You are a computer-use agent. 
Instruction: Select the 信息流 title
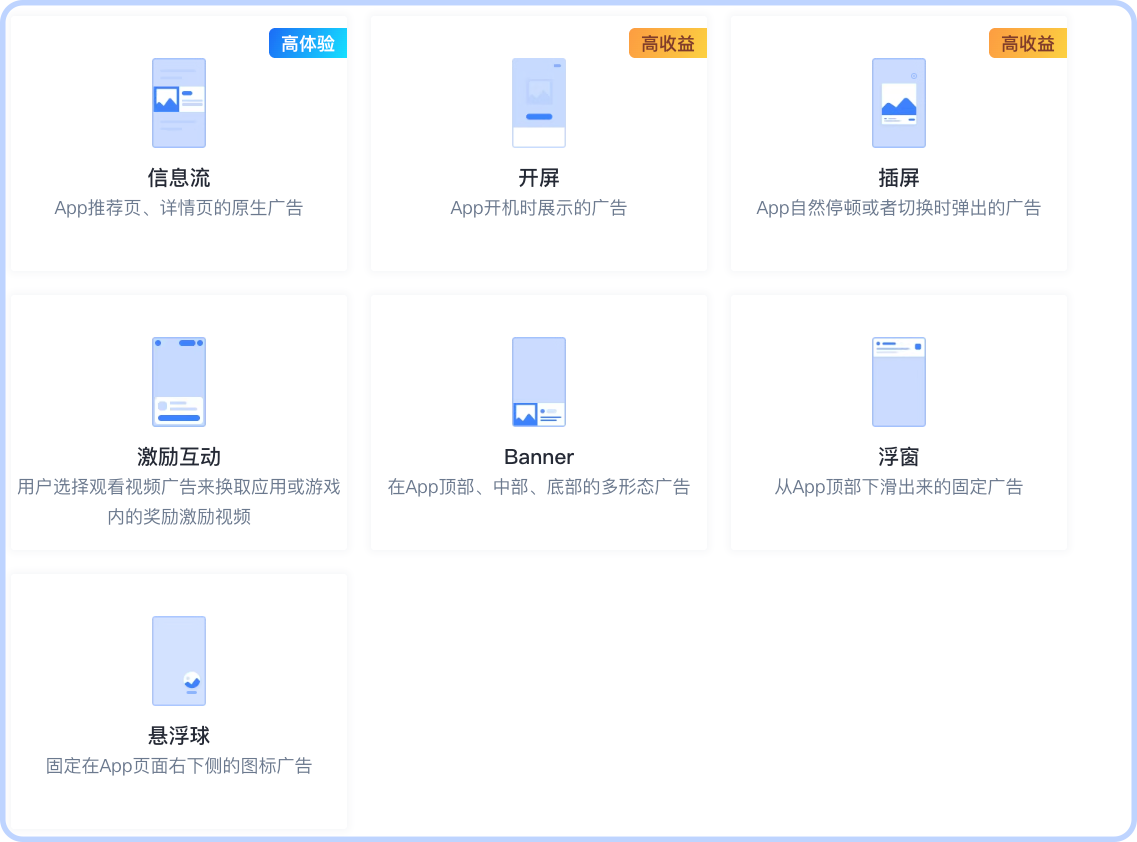(179, 178)
